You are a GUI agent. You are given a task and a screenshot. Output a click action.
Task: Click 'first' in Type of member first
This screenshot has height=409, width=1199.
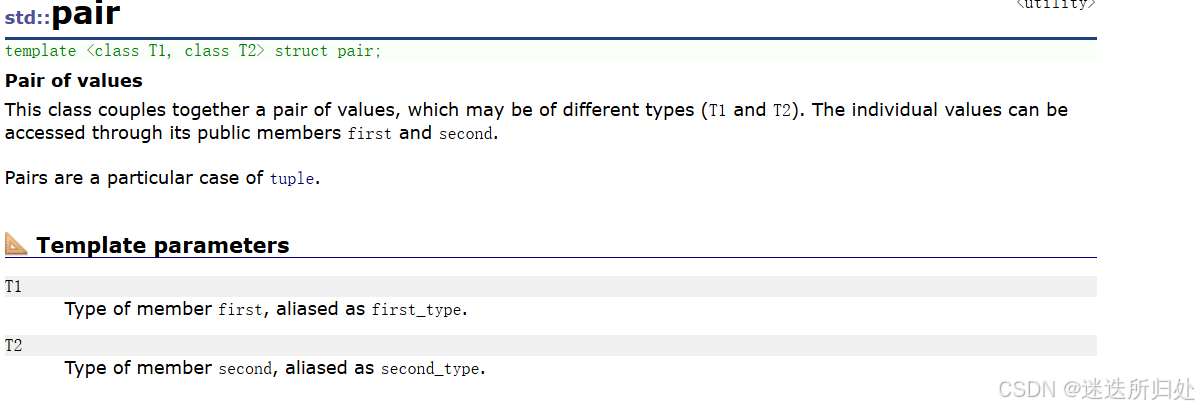pyautogui.click(x=241, y=310)
